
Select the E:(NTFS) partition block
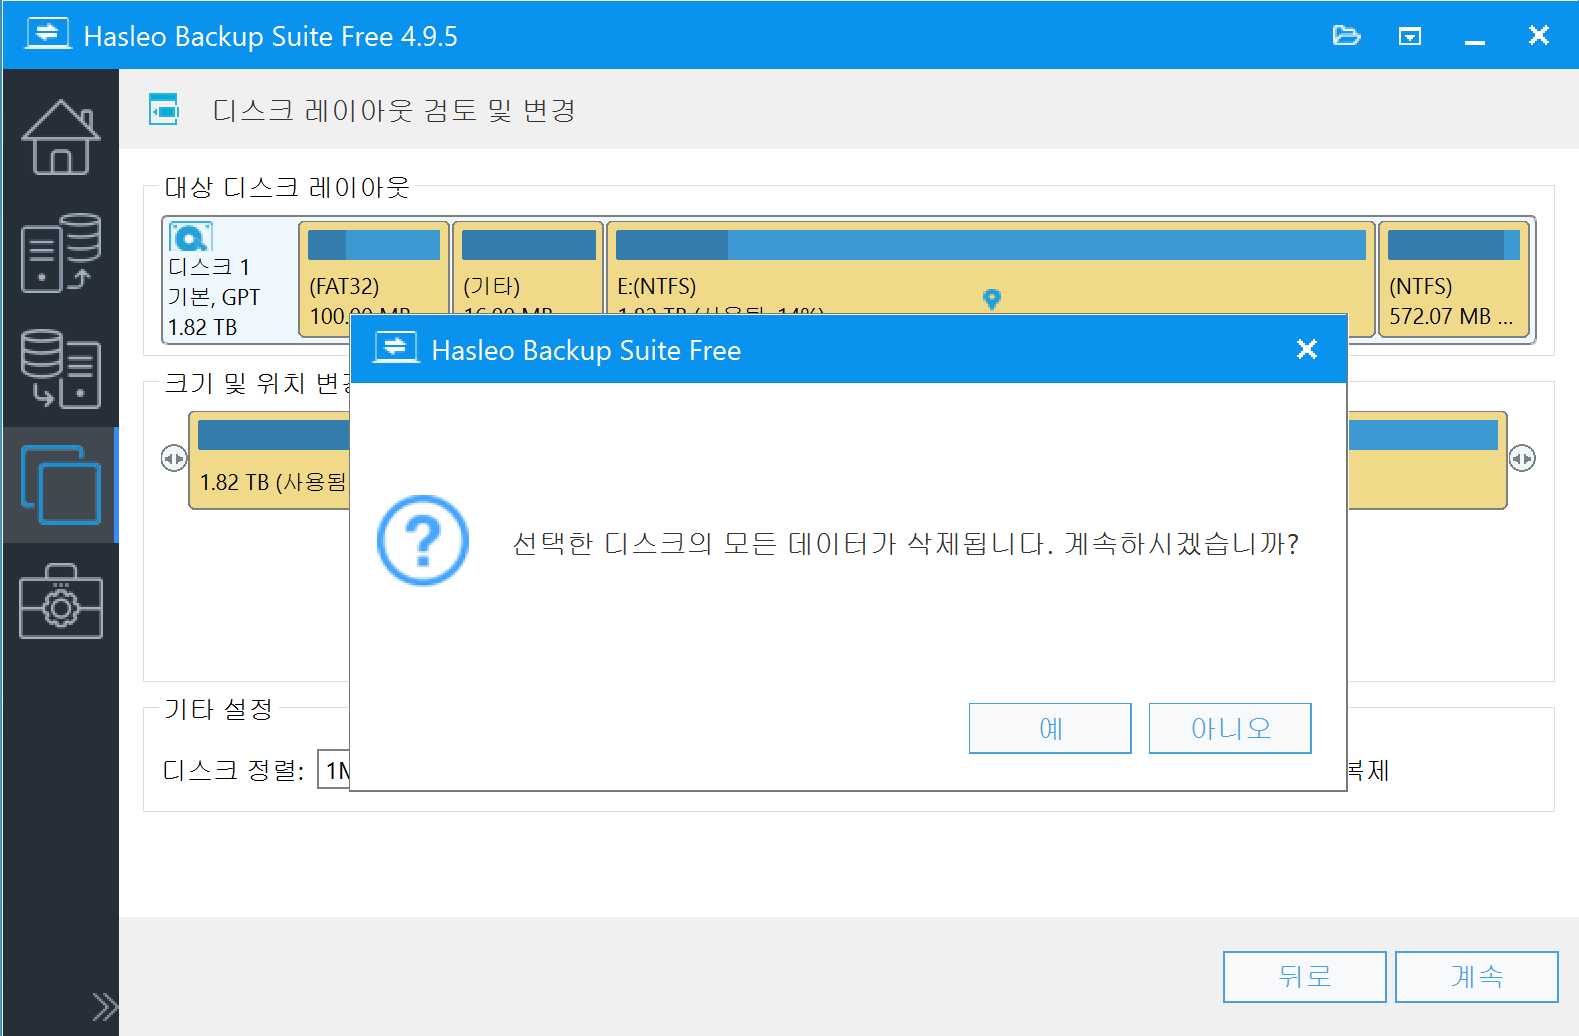point(990,268)
